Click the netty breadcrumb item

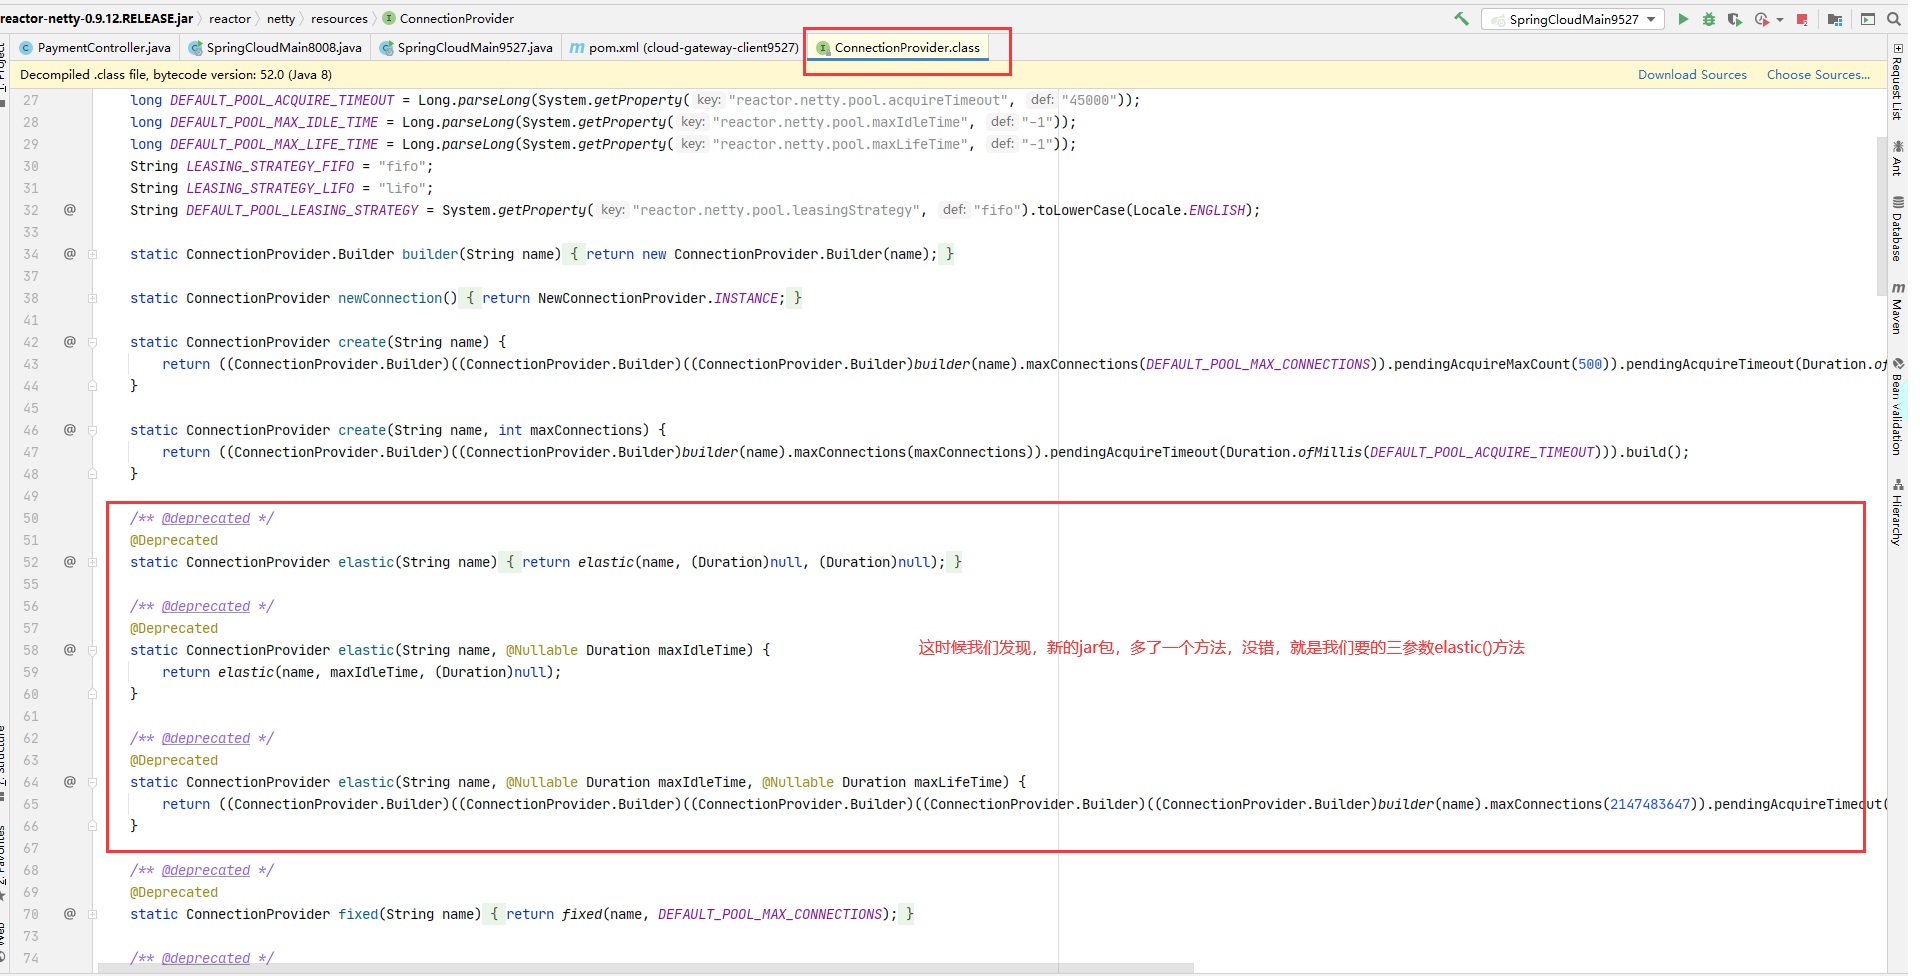click(281, 18)
